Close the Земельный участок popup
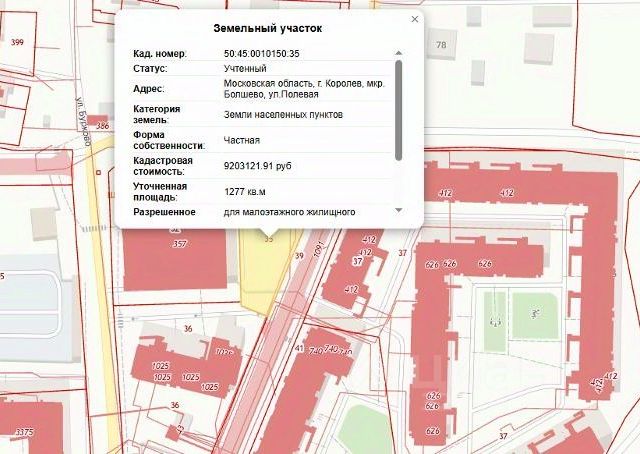This screenshot has height=454, width=640. pyautogui.click(x=415, y=19)
